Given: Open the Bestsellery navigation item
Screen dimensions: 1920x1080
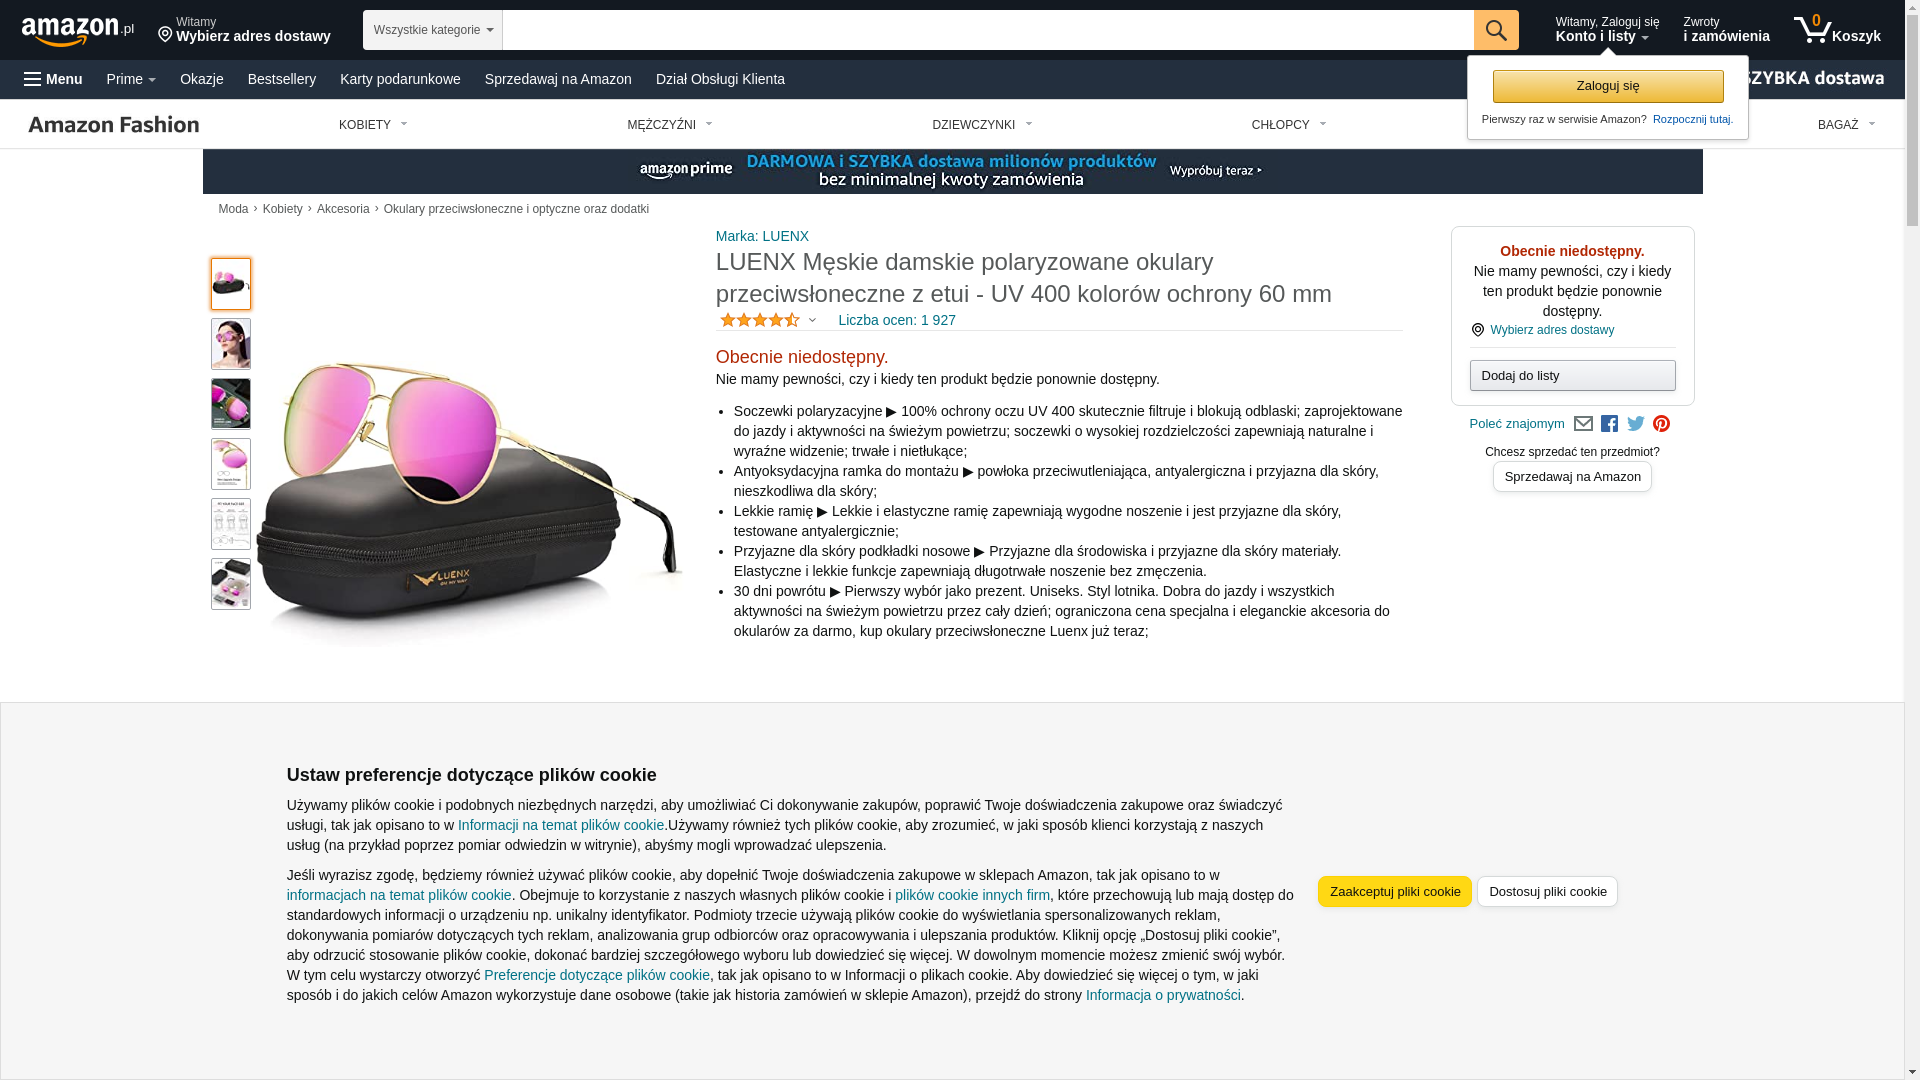Looking at the screenshot, I should point(282,79).
